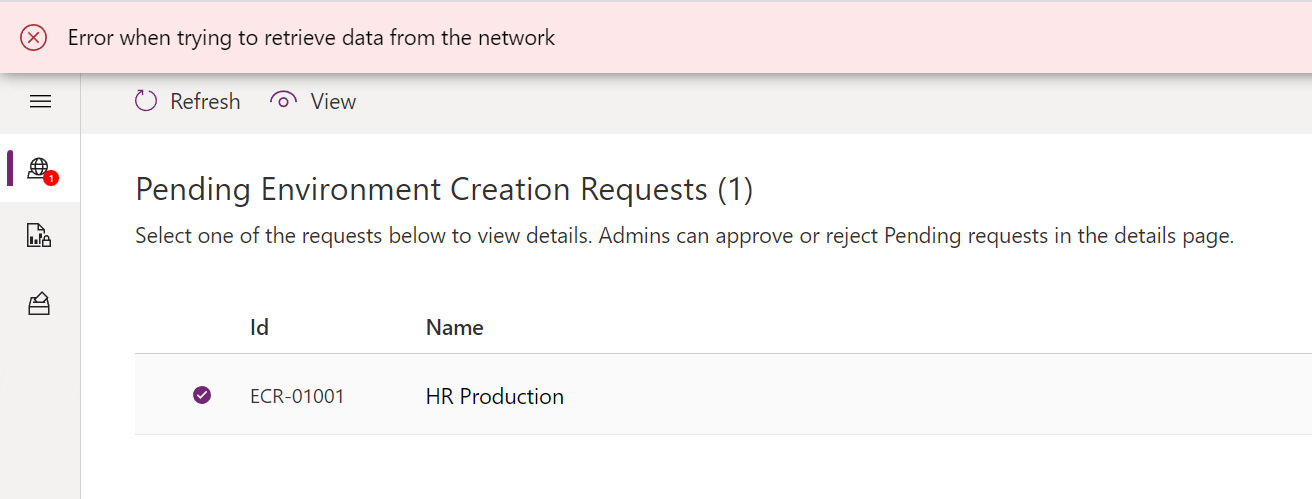This screenshot has height=499, width=1312.
Task: Sort by the Name column header
Action: point(455,327)
